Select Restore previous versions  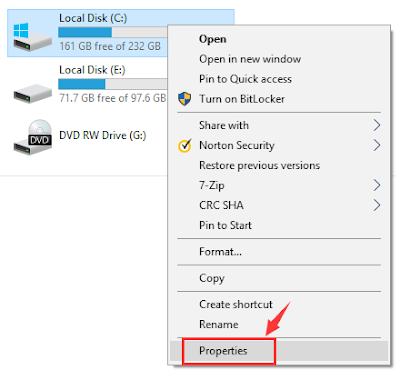point(259,166)
